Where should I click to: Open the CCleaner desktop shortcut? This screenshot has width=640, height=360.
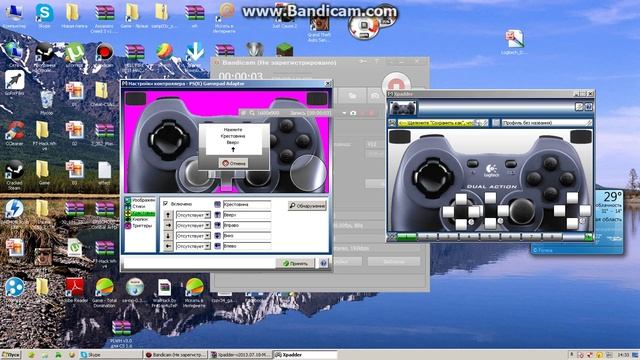click(14, 133)
